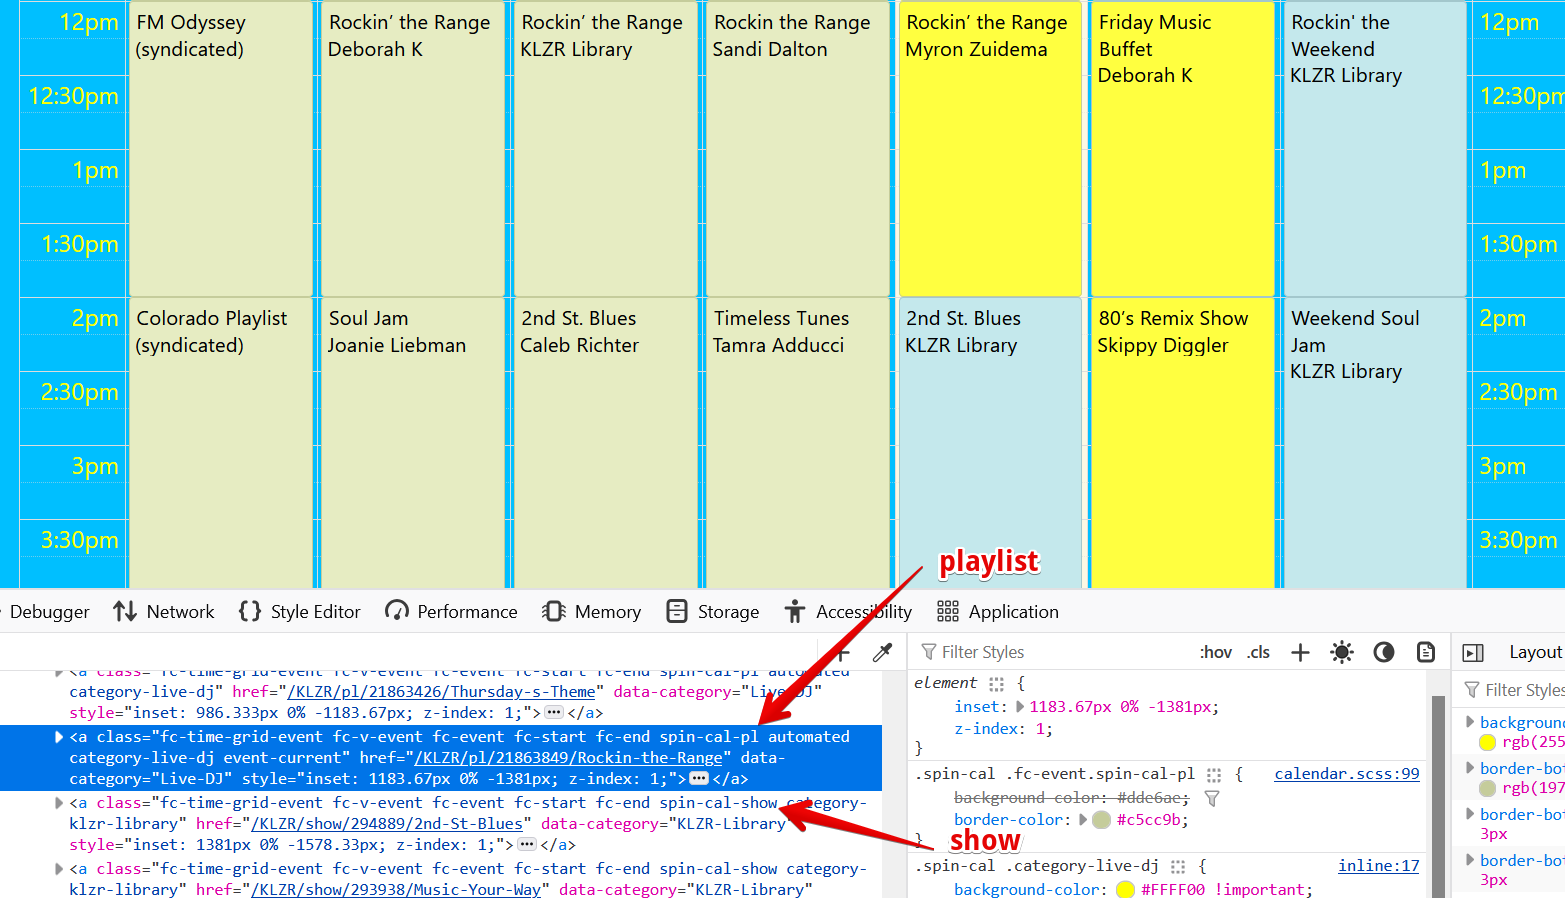Click selector highlighter beside element rule
The image size is (1565, 898).
pyautogui.click(x=996, y=684)
